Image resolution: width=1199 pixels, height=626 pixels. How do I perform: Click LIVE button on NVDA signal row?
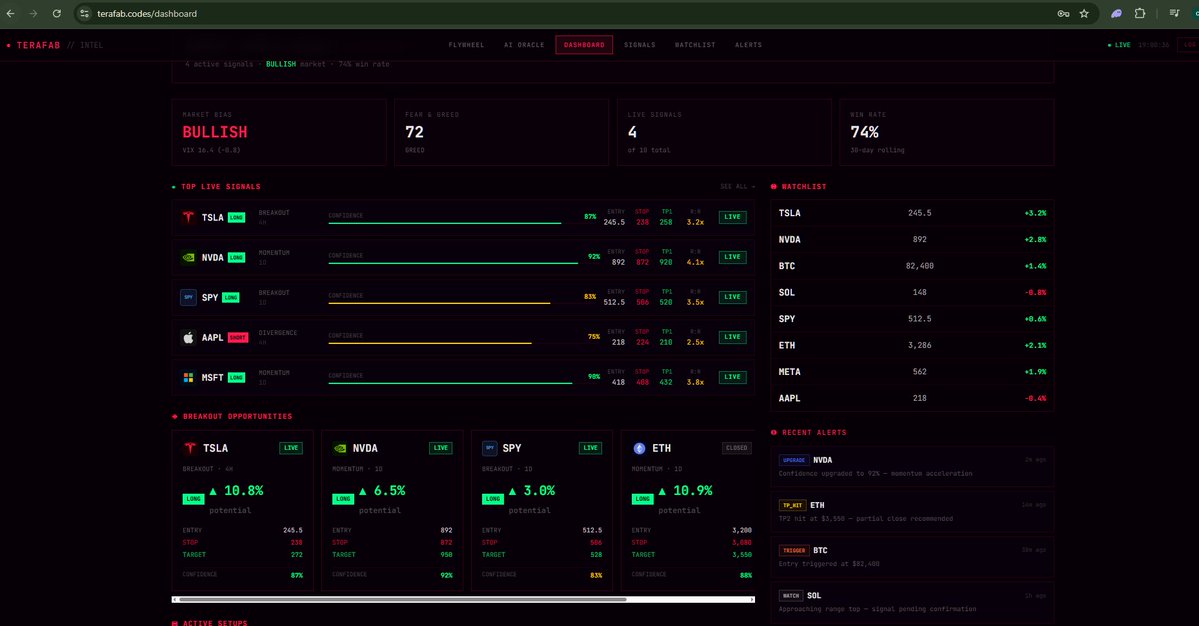pyautogui.click(x=733, y=257)
